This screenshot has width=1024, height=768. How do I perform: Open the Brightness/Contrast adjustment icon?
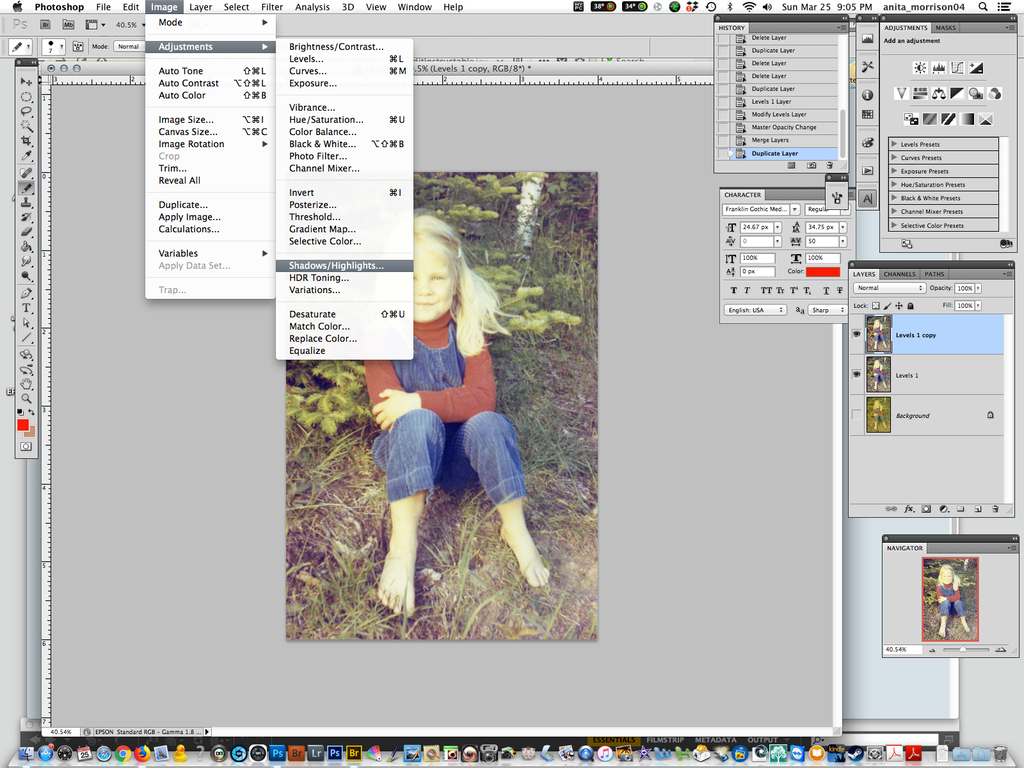pyautogui.click(x=920, y=67)
